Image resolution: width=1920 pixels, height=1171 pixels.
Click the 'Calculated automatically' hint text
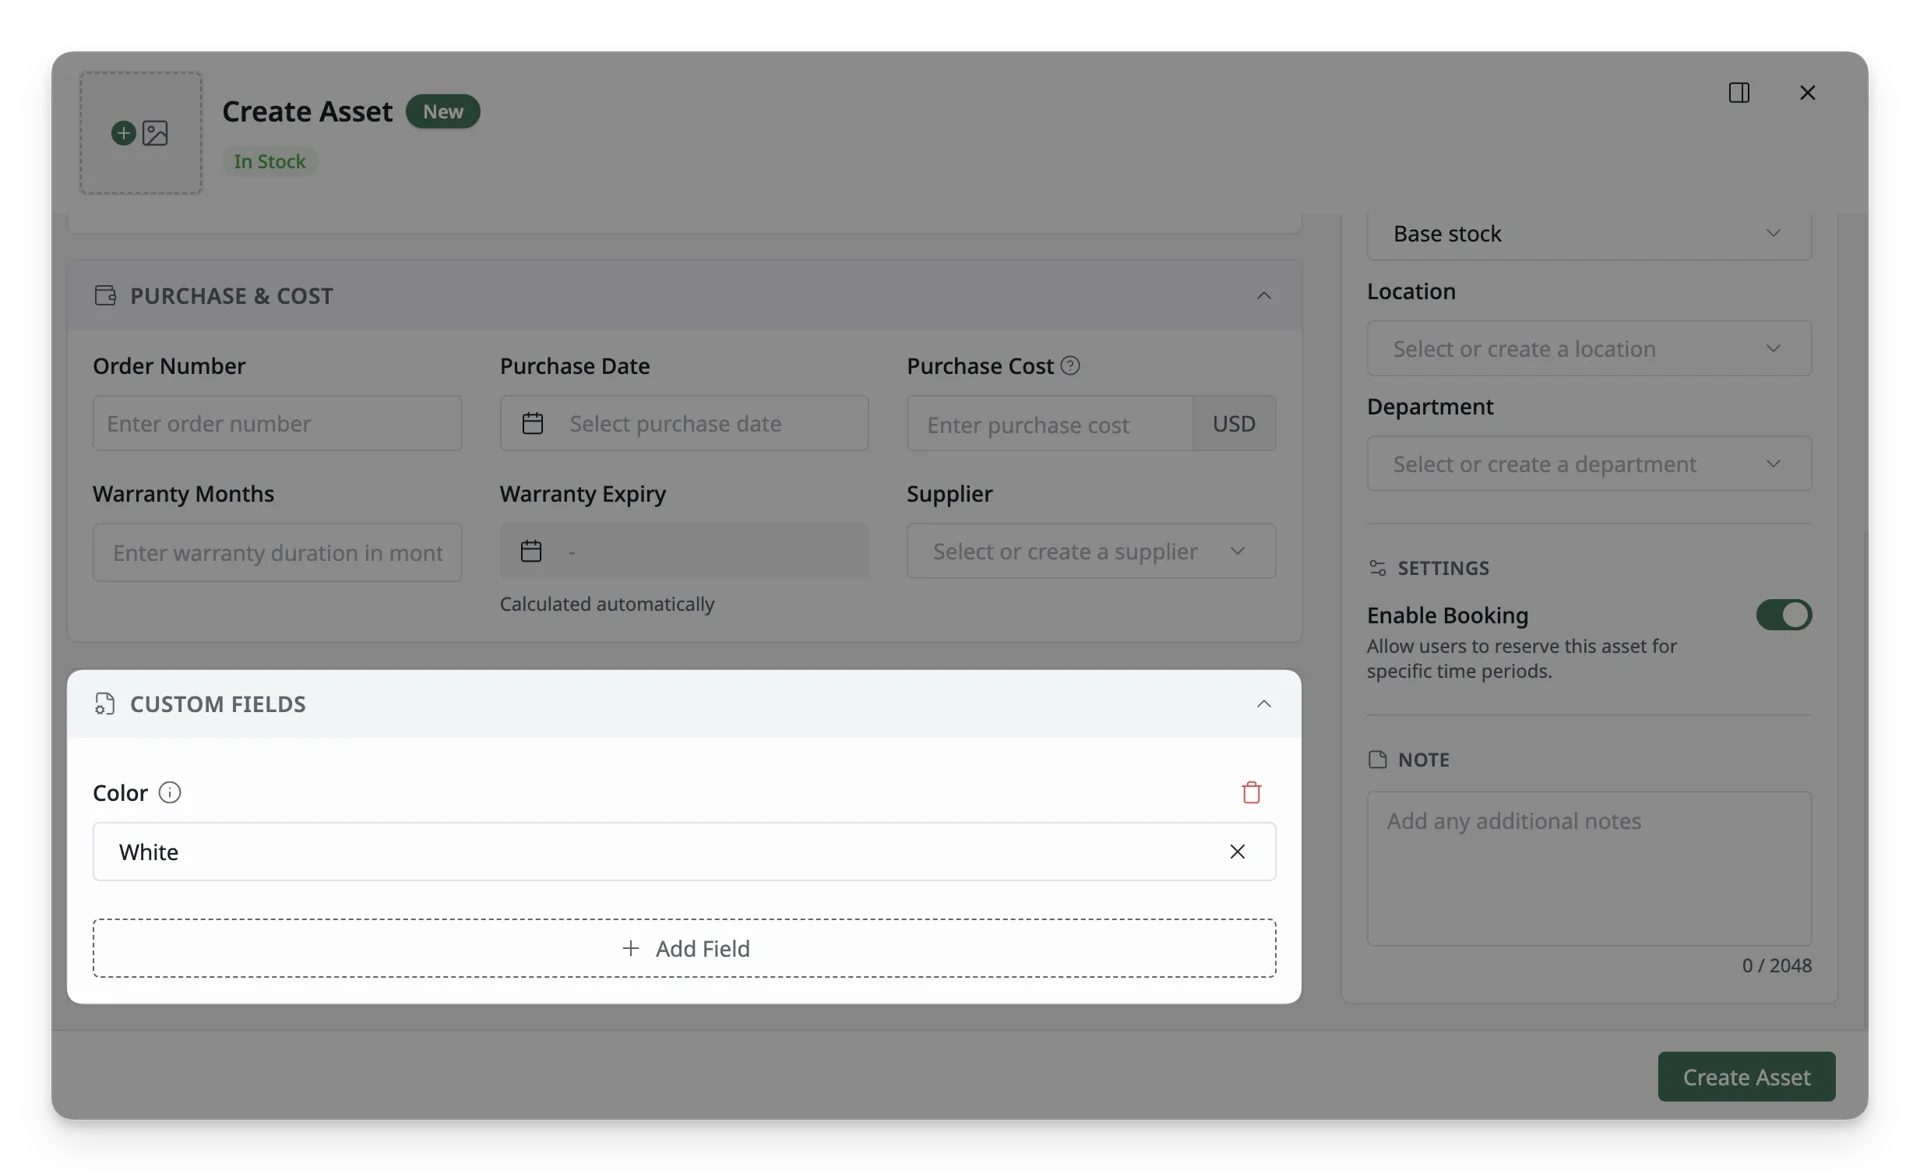tap(607, 604)
